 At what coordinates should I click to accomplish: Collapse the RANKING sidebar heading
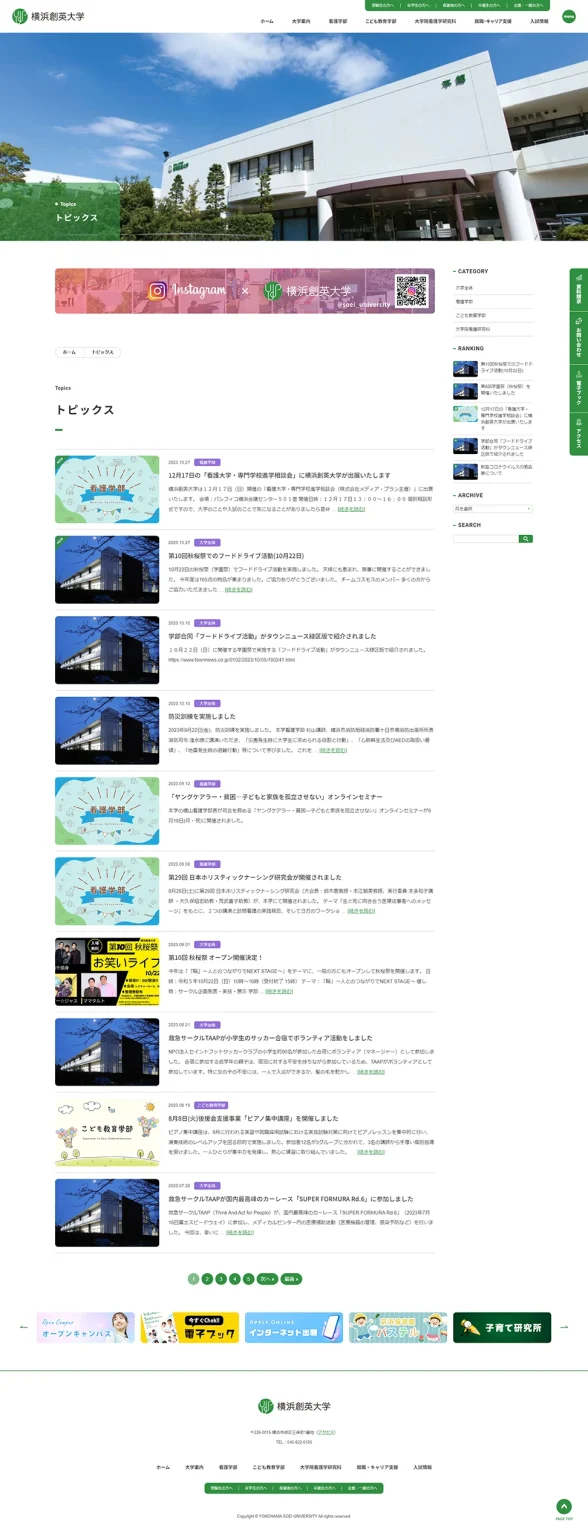click(470, 349)
